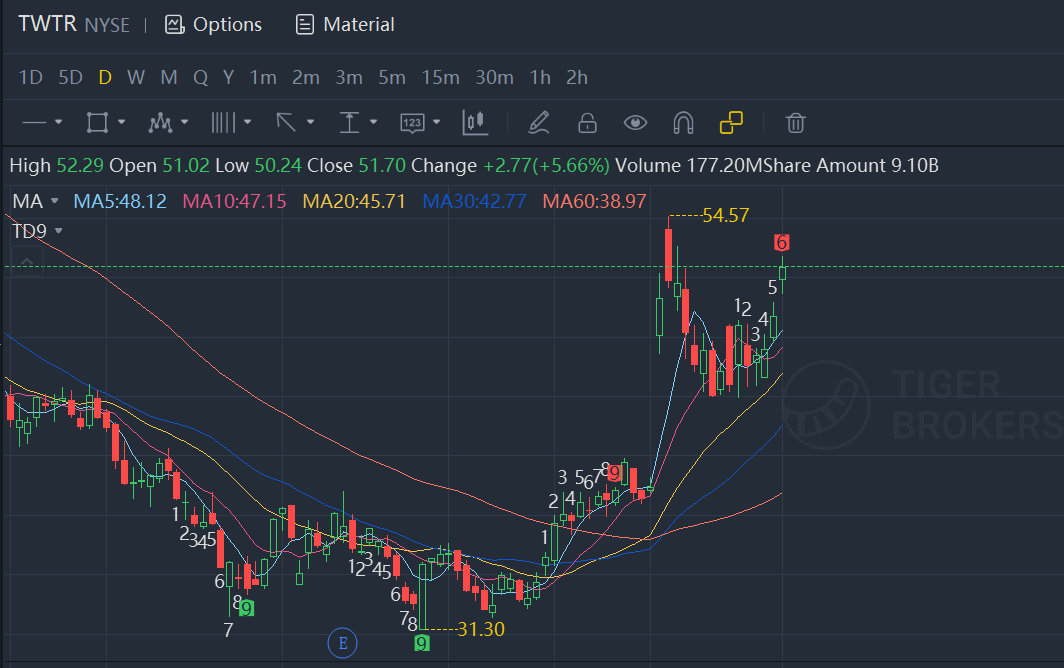Expand the MA indicator dropdown
1064x668 pixels.
(54, 202)
